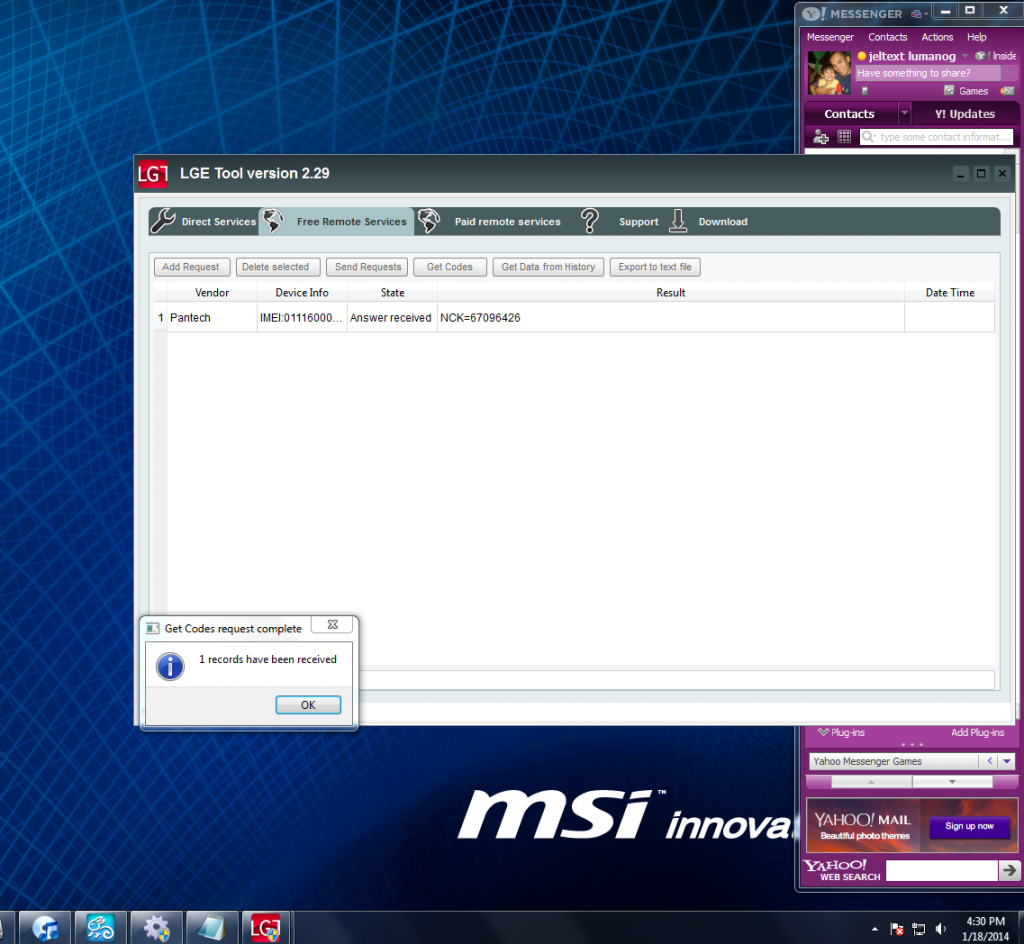The image size is (1024, 944).
Task: Select the IMEI:01116000... cell
Action: coord(302,318)
